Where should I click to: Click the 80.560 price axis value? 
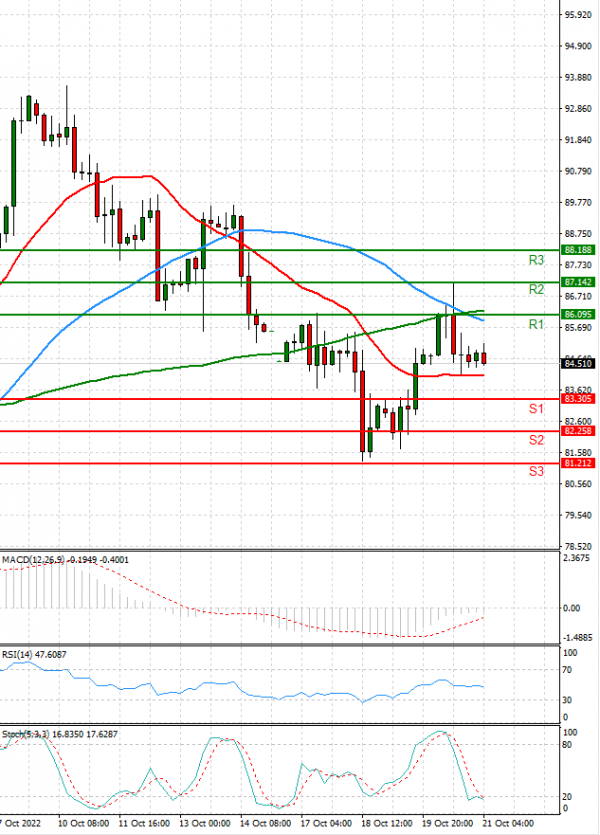578,484
